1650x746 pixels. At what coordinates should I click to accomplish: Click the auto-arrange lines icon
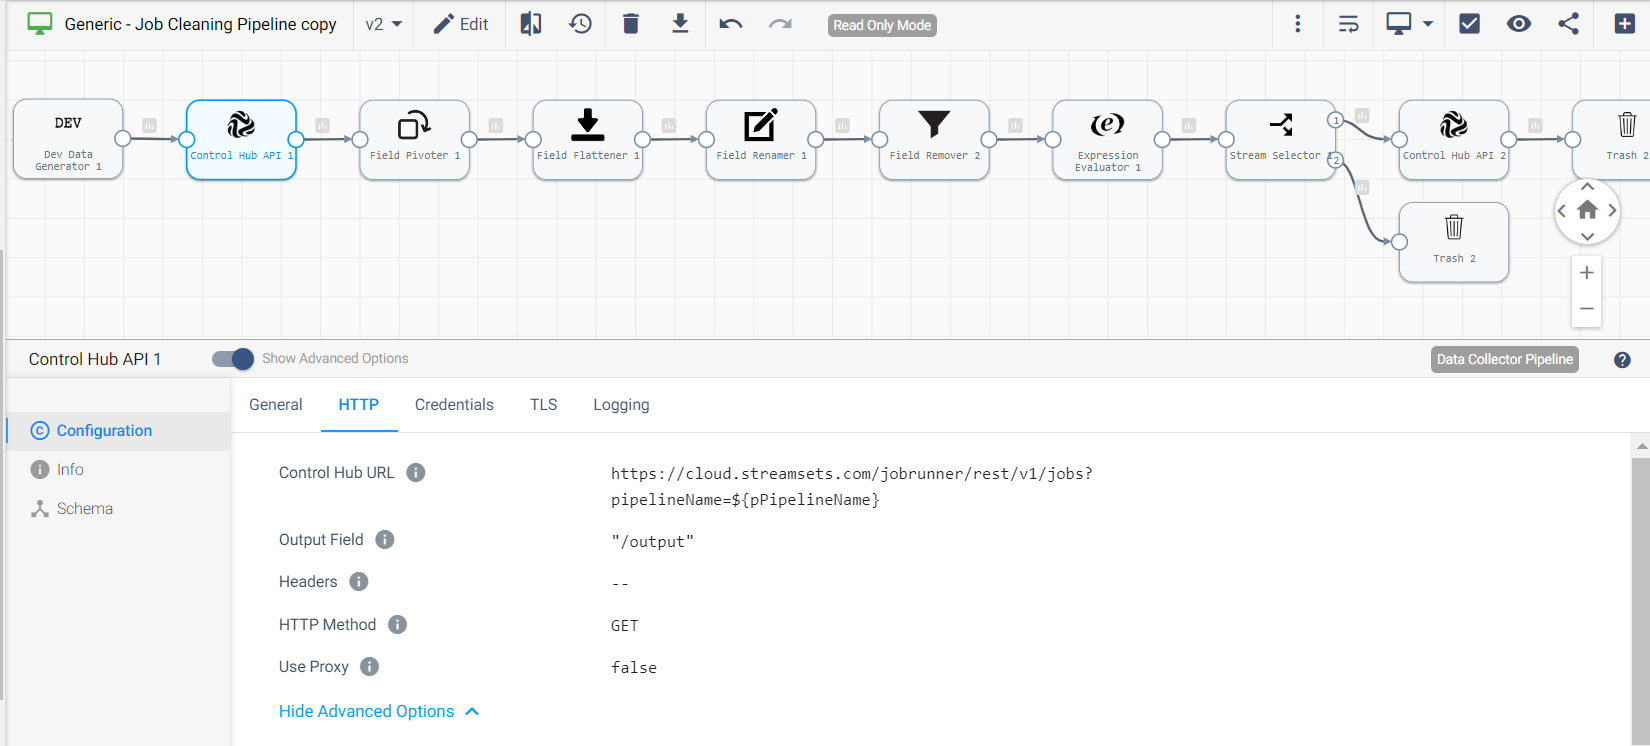pos(1349,24)
